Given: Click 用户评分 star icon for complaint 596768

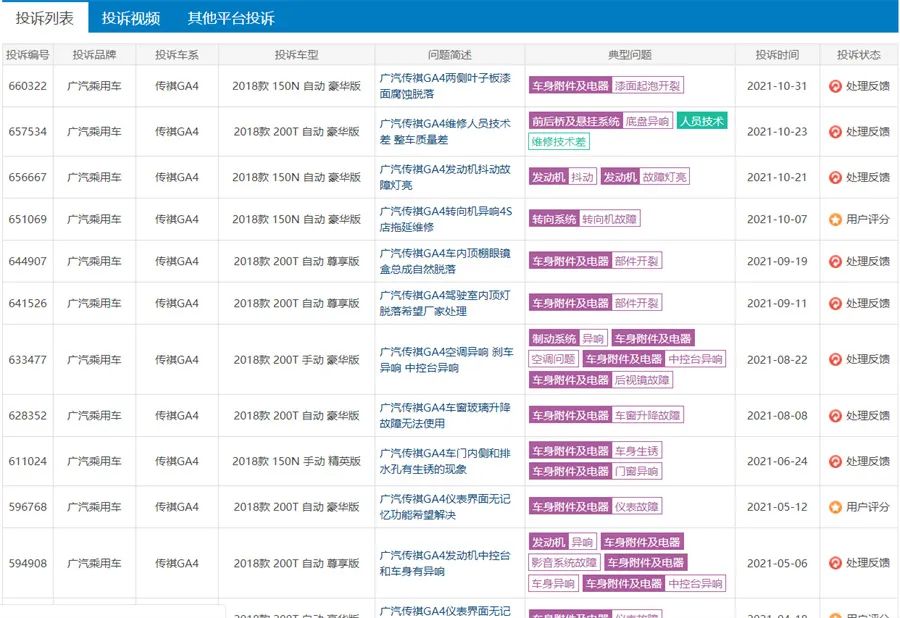Looking at the screenshot, I should point(835,507).
